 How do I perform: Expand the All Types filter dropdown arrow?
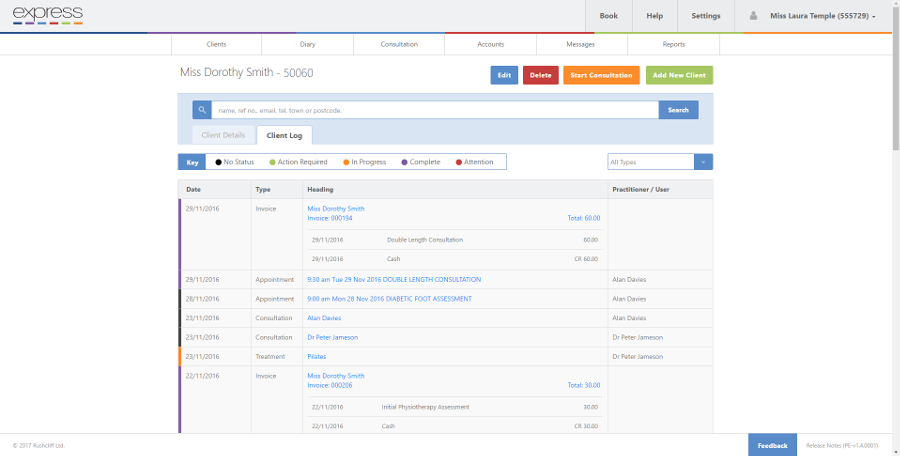tap(703, 162)
